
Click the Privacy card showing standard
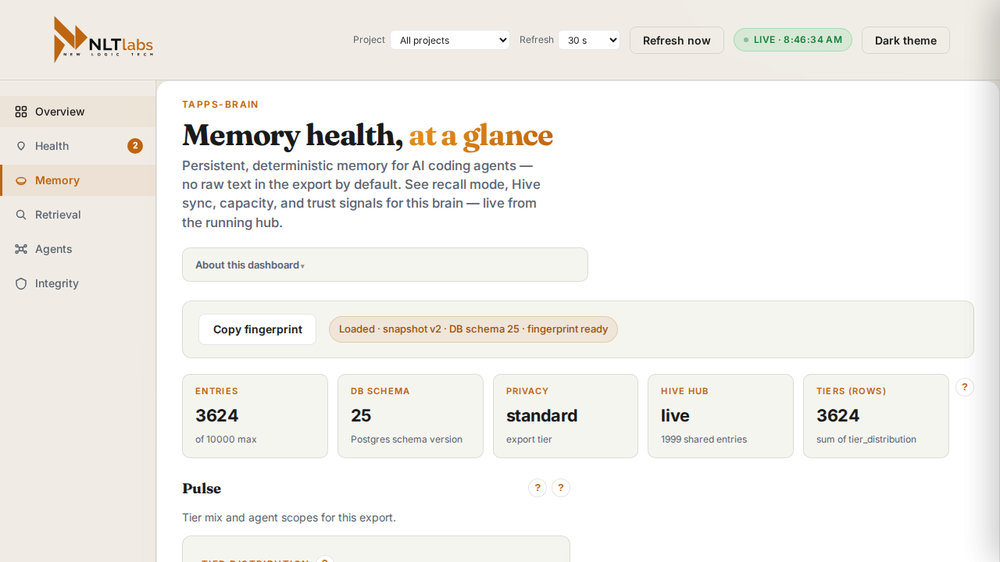565,416
